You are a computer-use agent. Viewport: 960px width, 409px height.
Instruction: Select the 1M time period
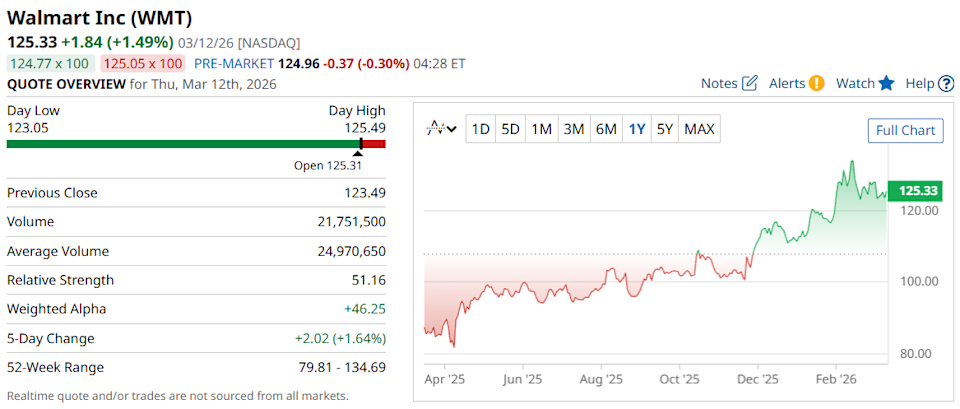(x=541, y=128)
